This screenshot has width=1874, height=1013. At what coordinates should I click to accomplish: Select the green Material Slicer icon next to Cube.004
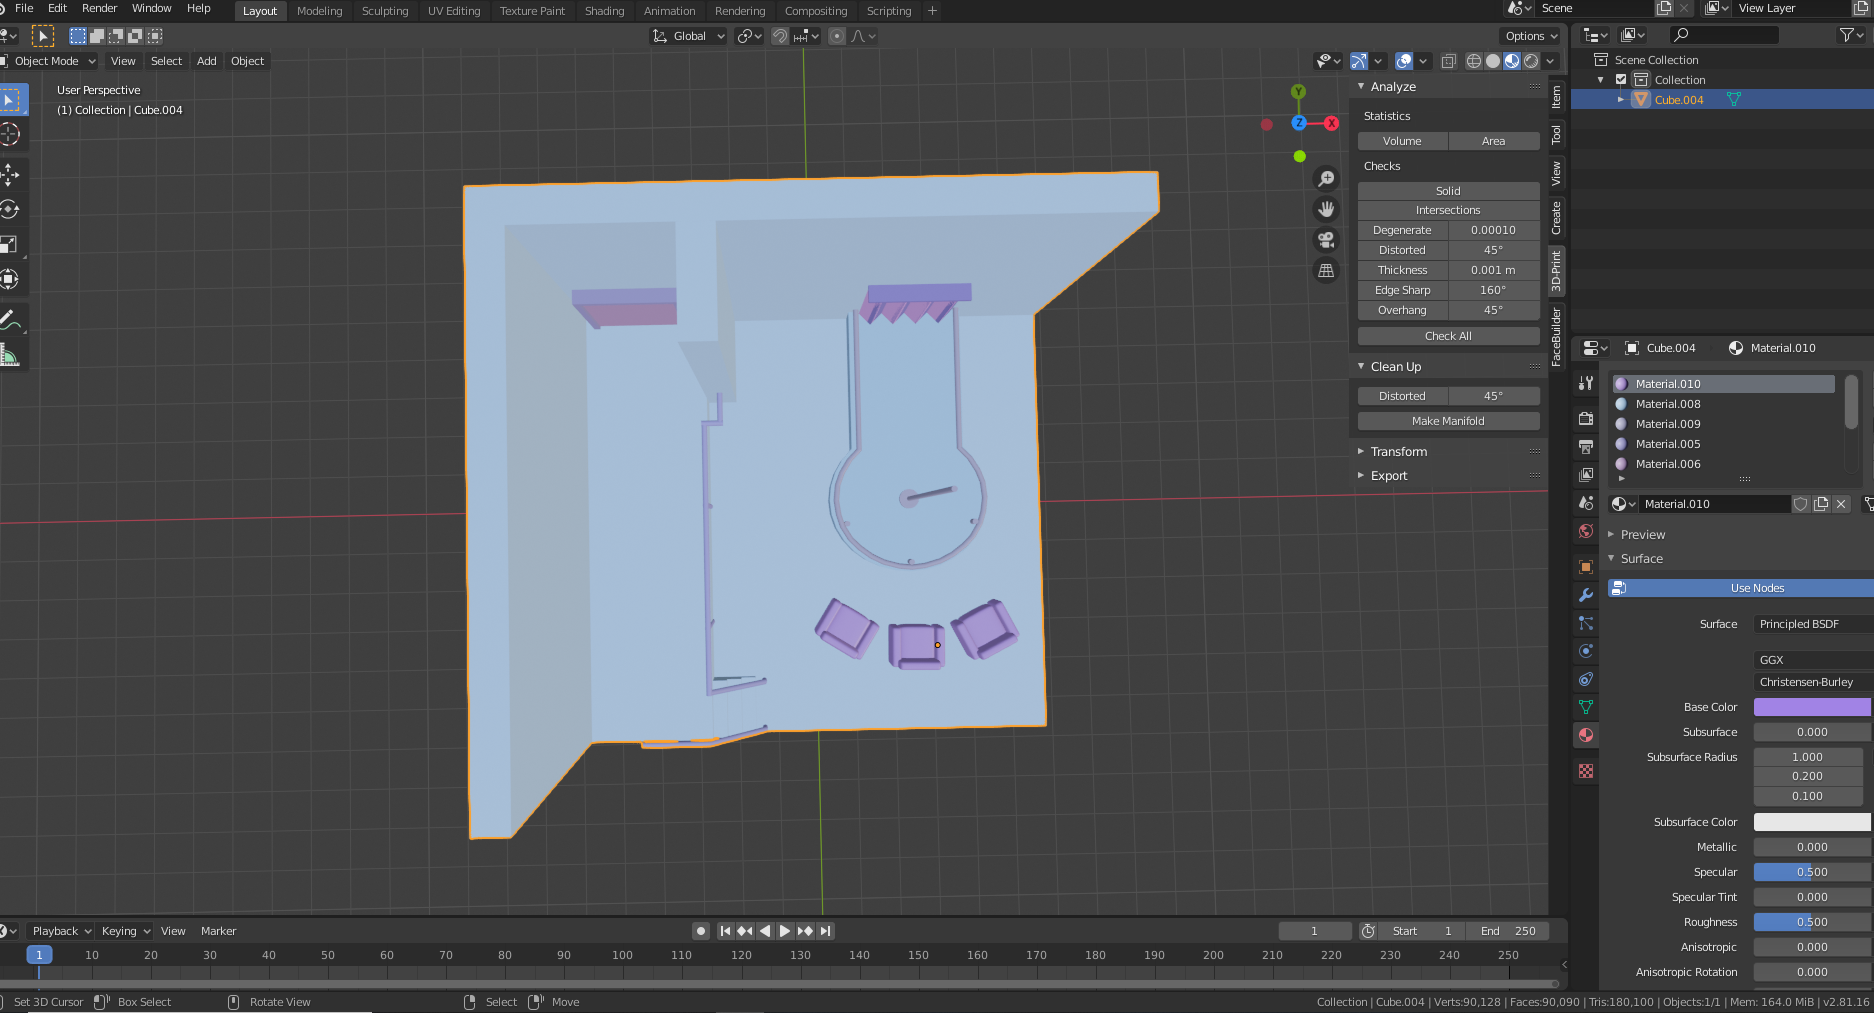tap(1735, 99)
